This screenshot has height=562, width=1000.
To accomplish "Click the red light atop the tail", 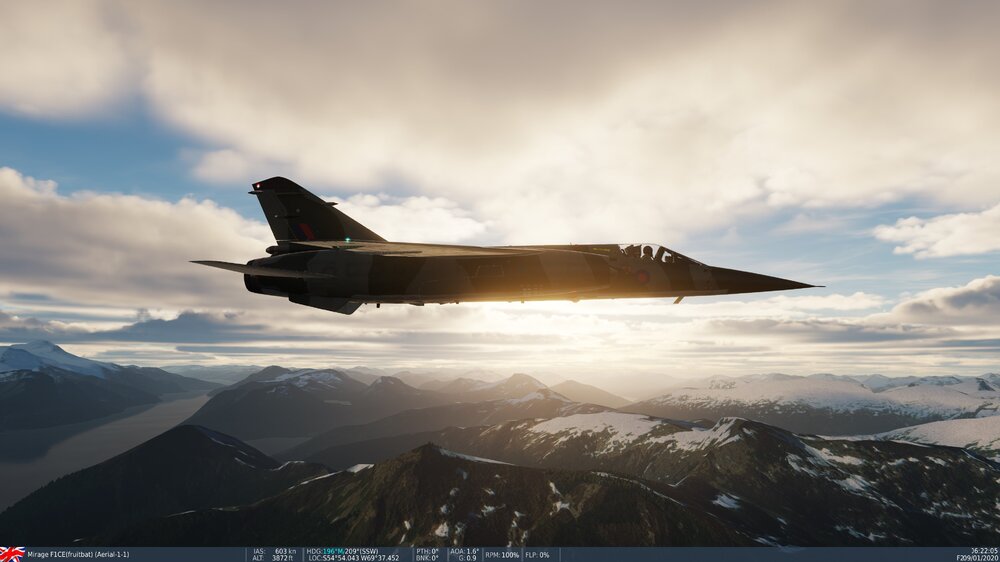I will tap(257, 186).
